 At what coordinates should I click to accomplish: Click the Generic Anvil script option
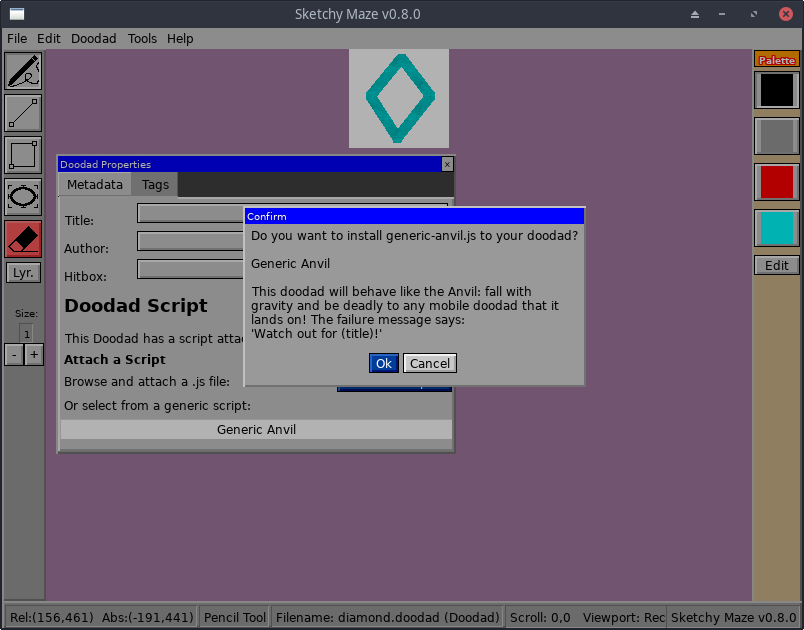pyautogui.click(x=256, y=429)
